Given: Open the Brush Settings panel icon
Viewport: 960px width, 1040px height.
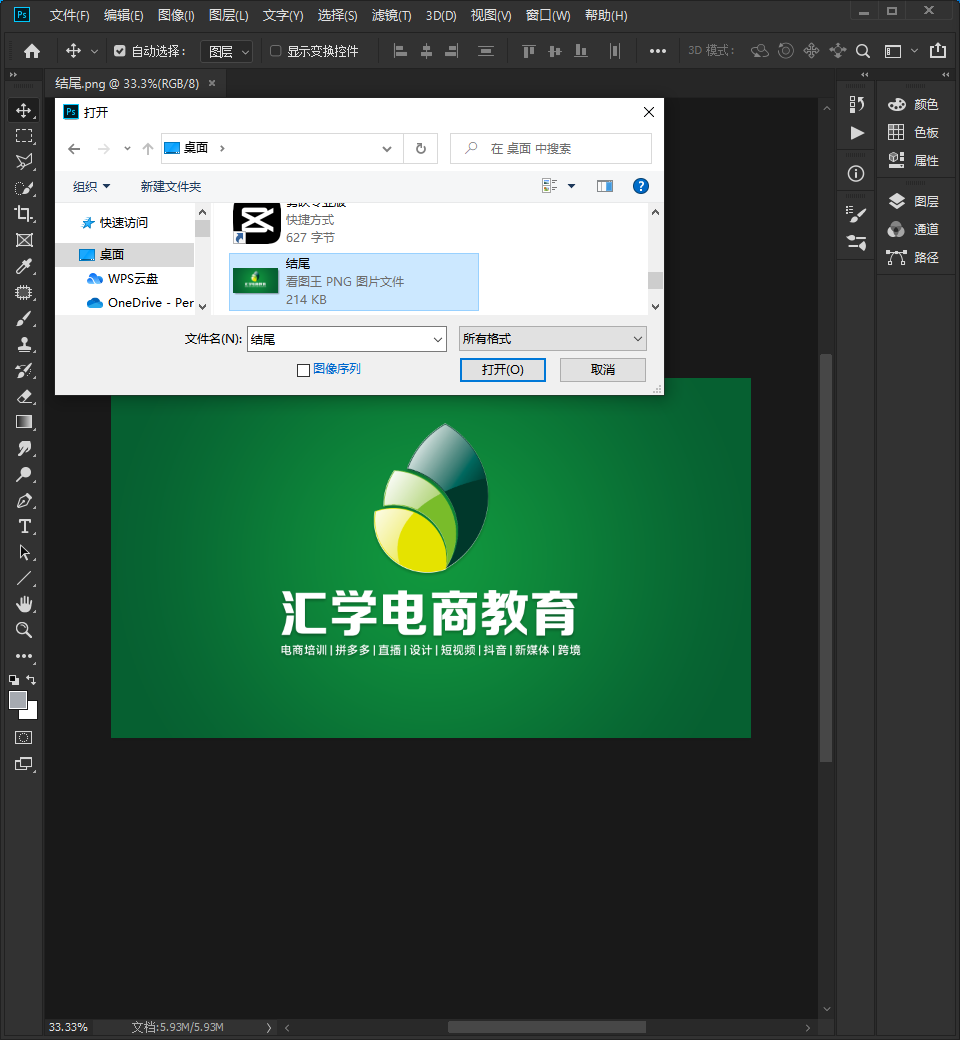Looking at the screenshot, I should point(857,214).
